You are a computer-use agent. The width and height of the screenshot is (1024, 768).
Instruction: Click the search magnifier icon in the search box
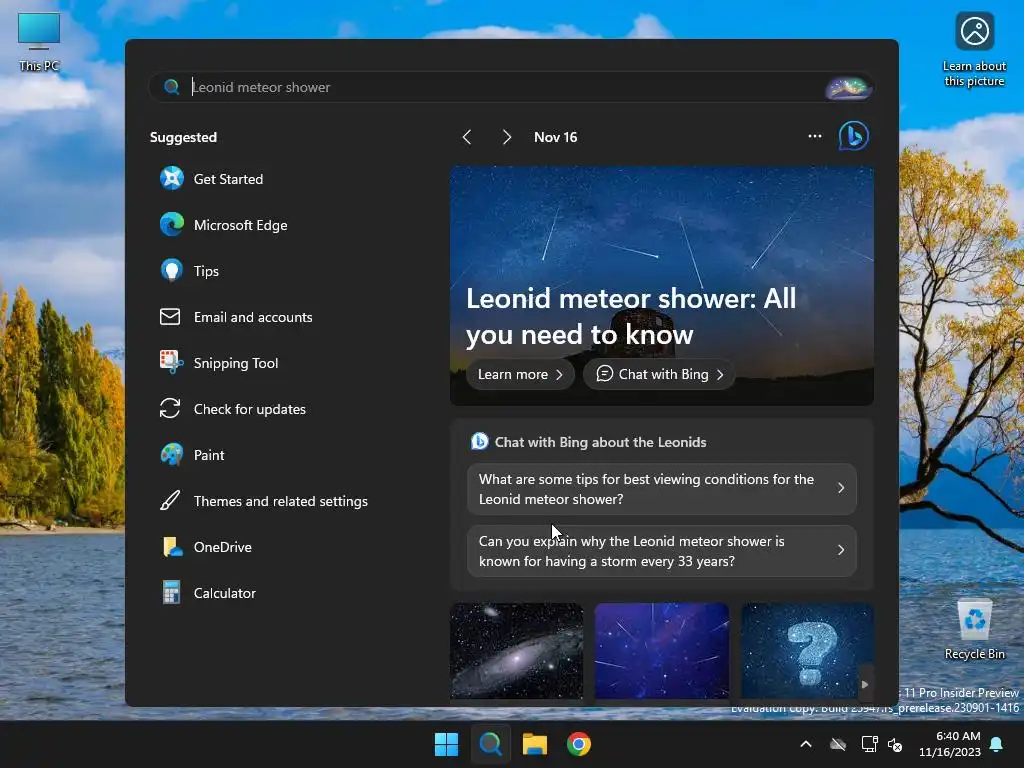(x=172, y=87)
